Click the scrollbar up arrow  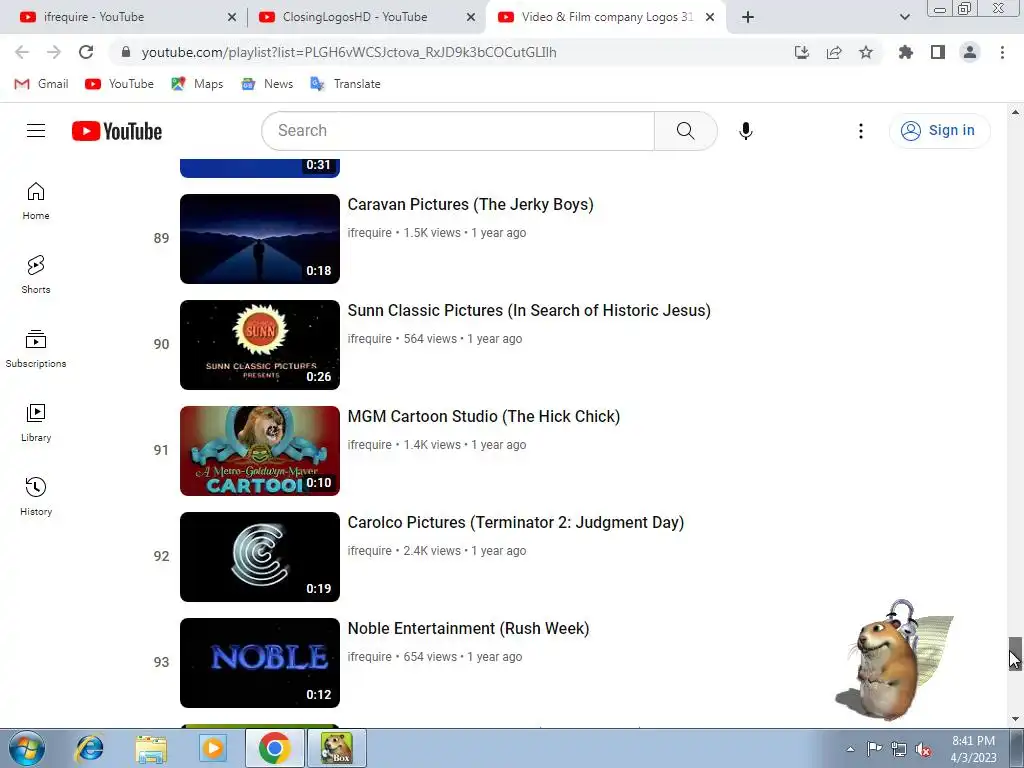[1015, 112]
